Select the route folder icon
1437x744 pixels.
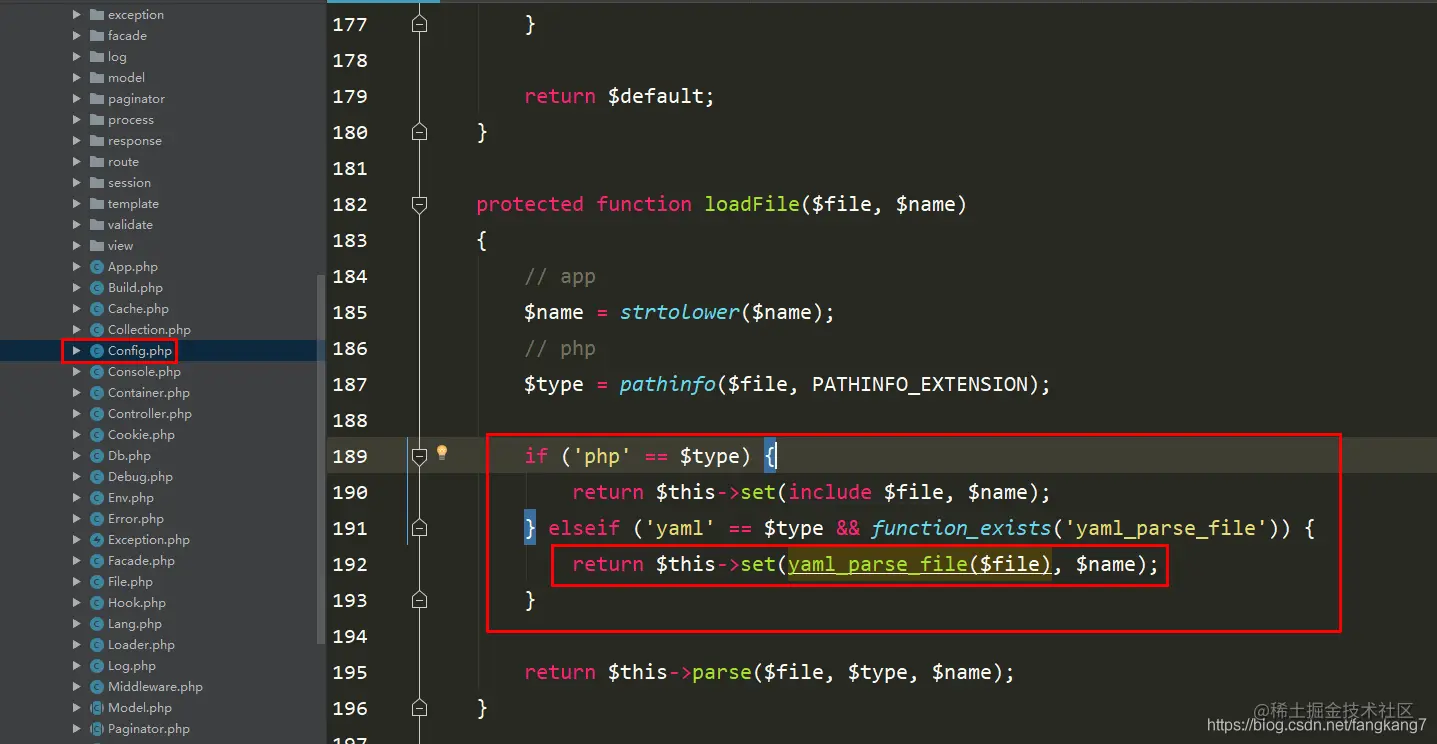point(97,162)
